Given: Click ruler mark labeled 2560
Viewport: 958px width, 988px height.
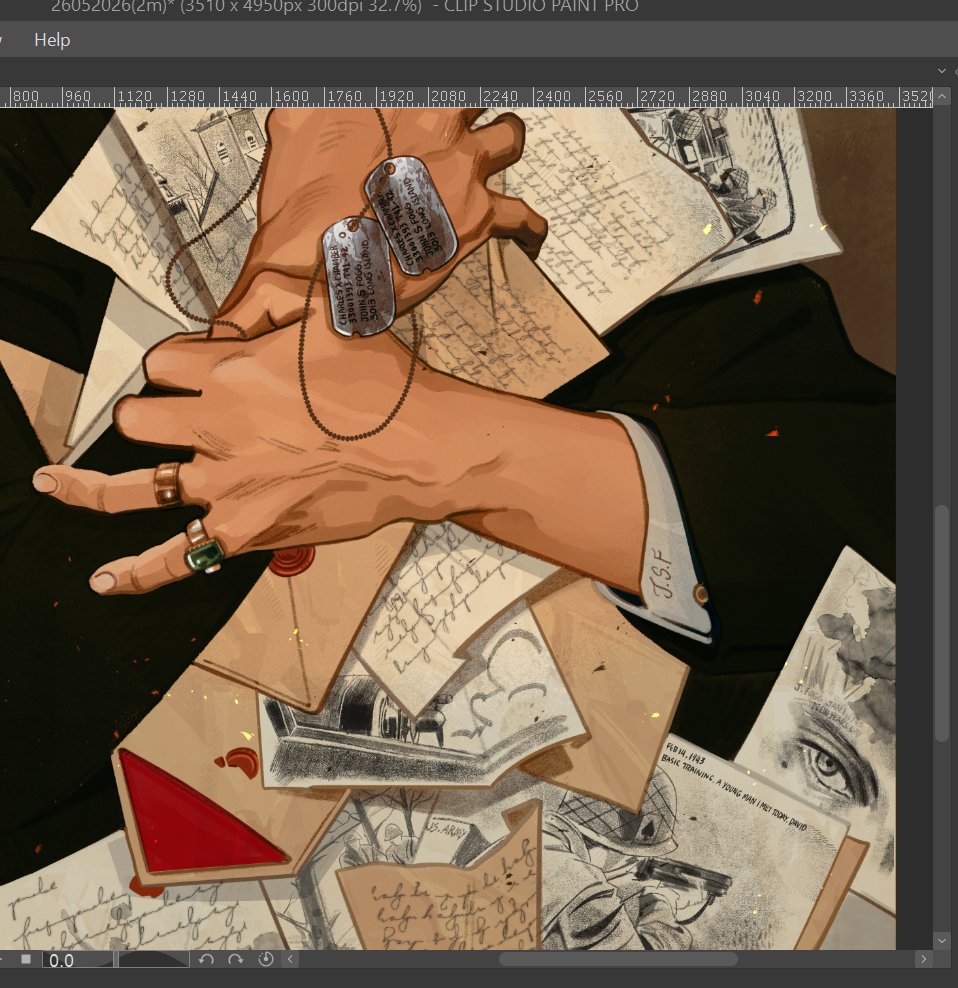Looking at the screenshot, I should point(606,97).
